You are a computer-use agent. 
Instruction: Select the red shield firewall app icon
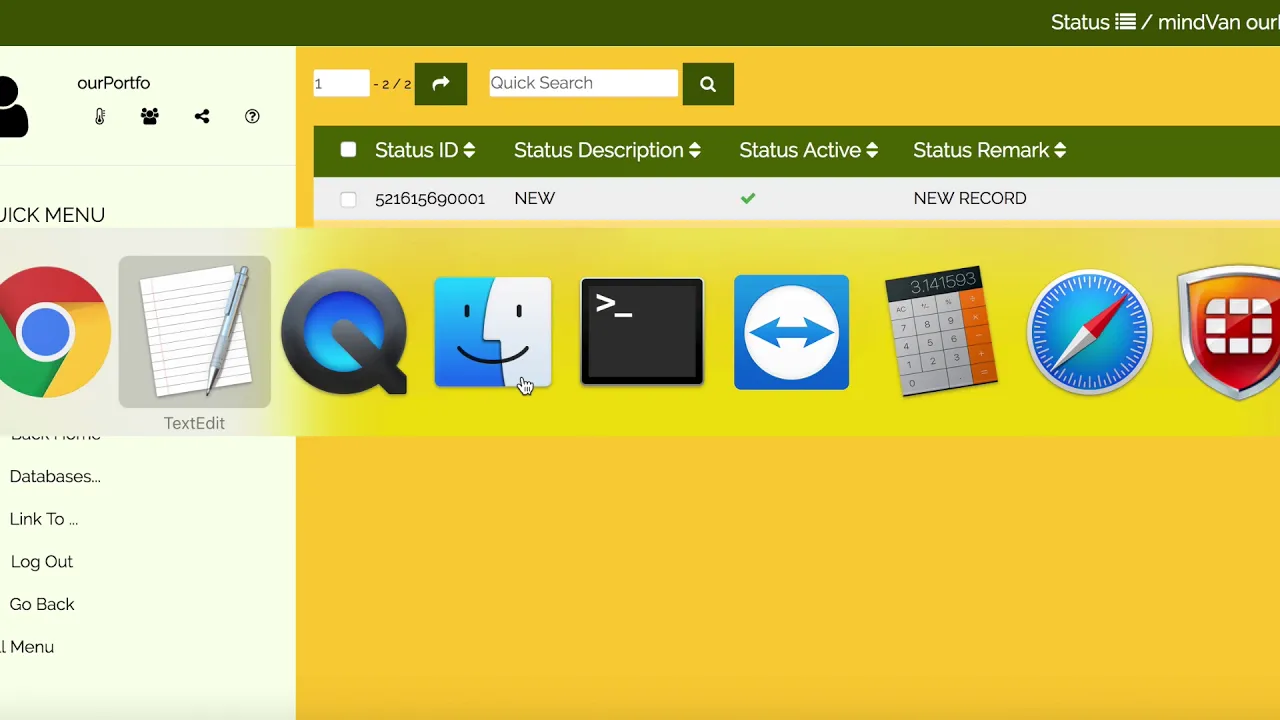coord(1230,332)
